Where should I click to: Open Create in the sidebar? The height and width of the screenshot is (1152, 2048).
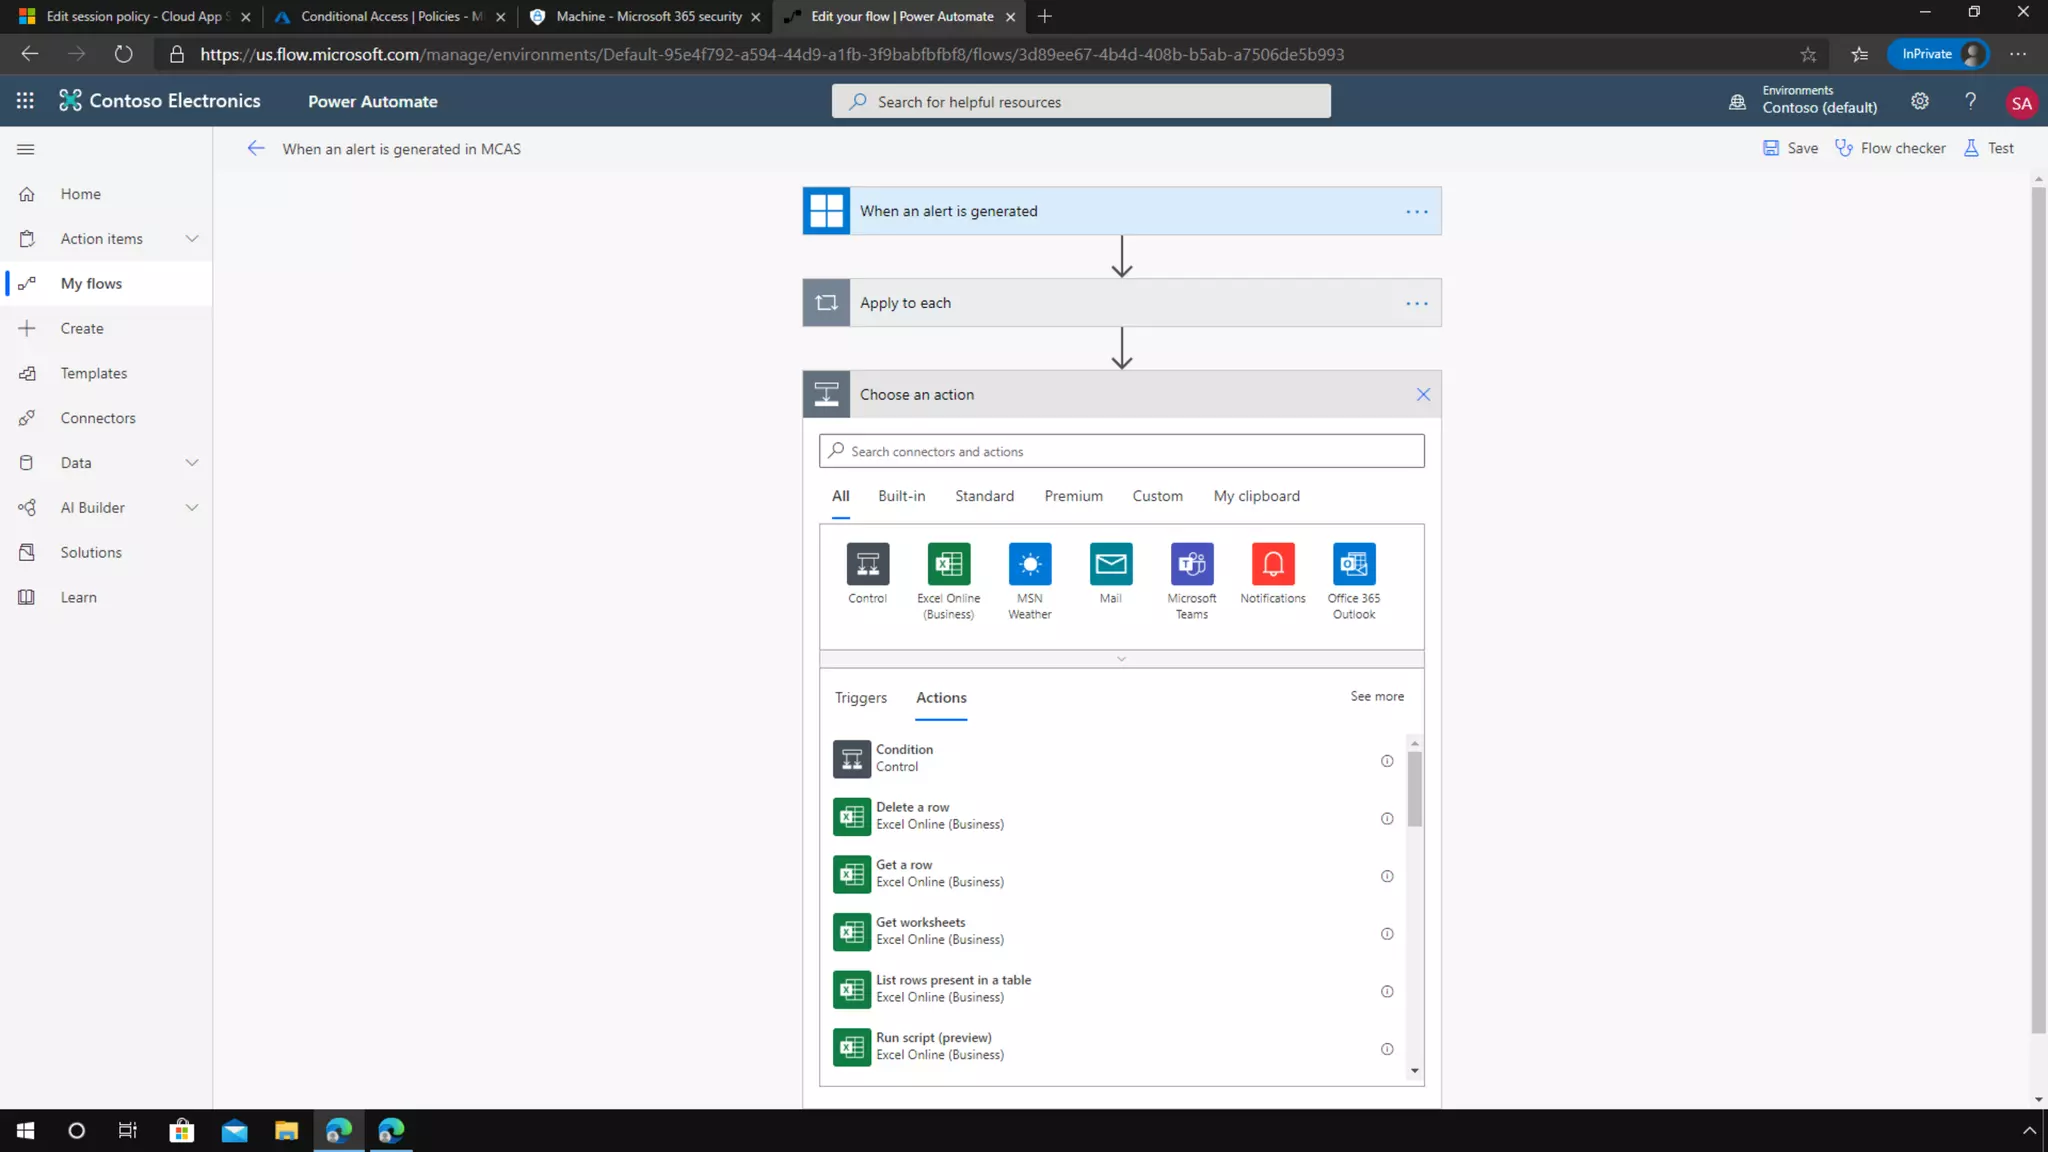(x=106, y=328)
